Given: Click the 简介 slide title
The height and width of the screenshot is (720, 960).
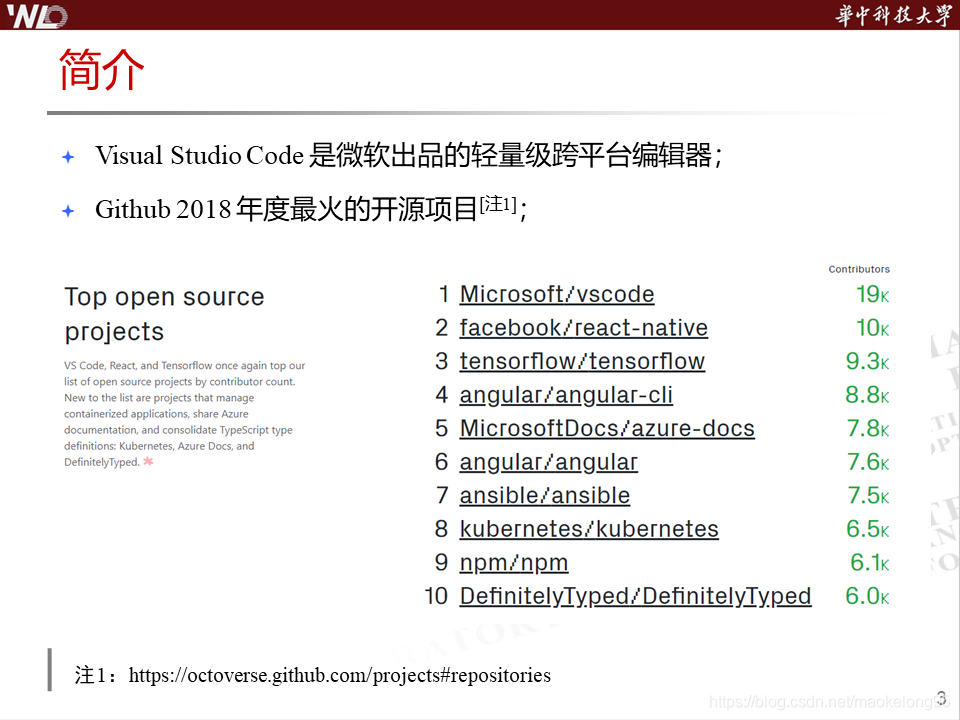Looking at the screenshot, I should tap(101, 70).
